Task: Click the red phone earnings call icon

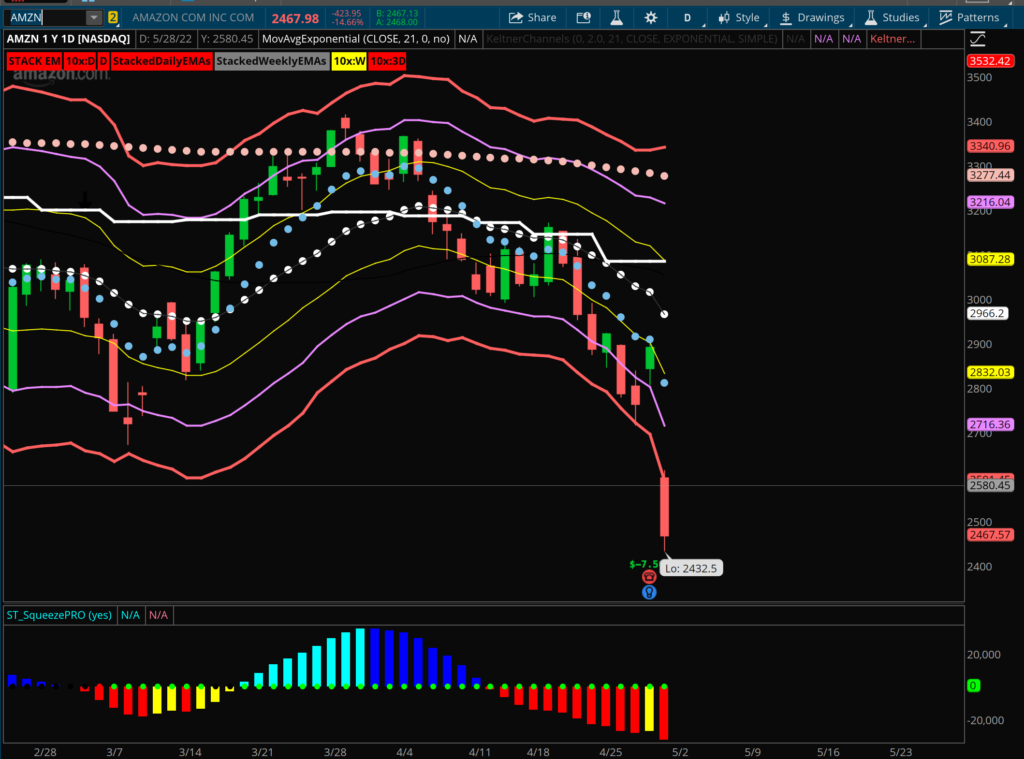Action: (648, 577)
